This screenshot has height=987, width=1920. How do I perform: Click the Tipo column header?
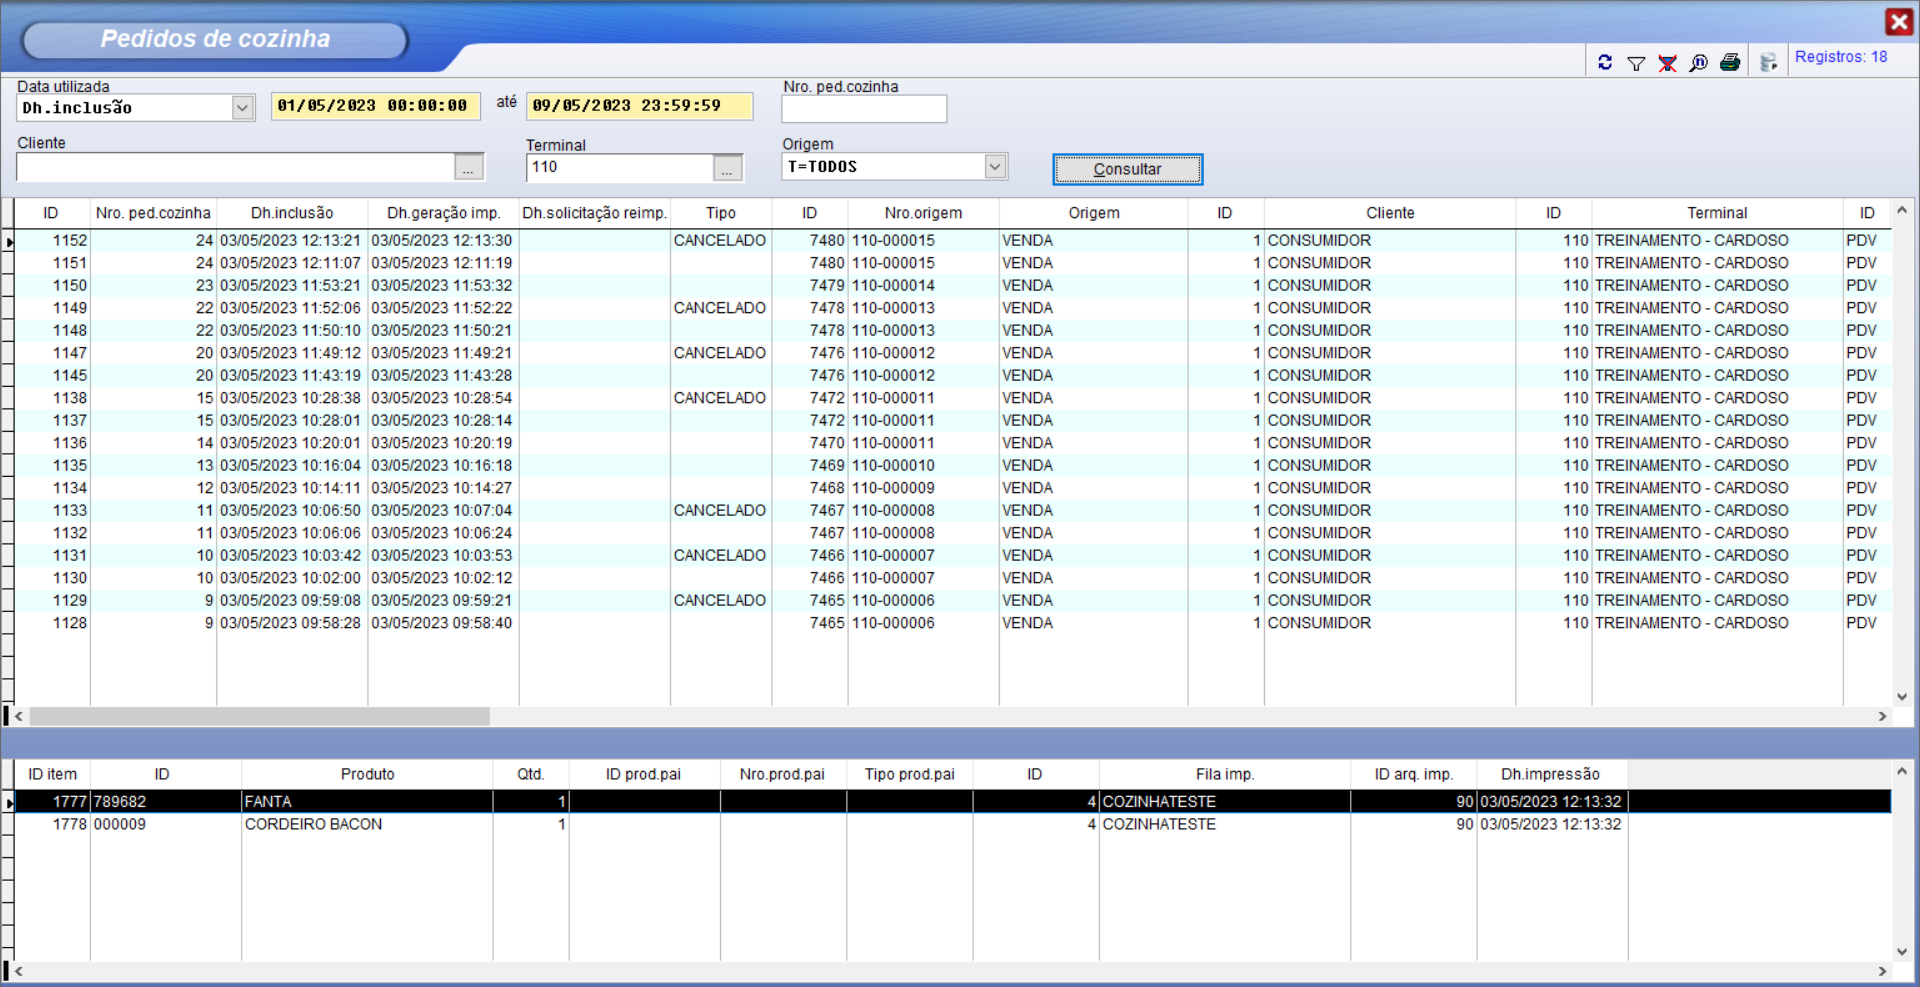[x=720, y=213]
